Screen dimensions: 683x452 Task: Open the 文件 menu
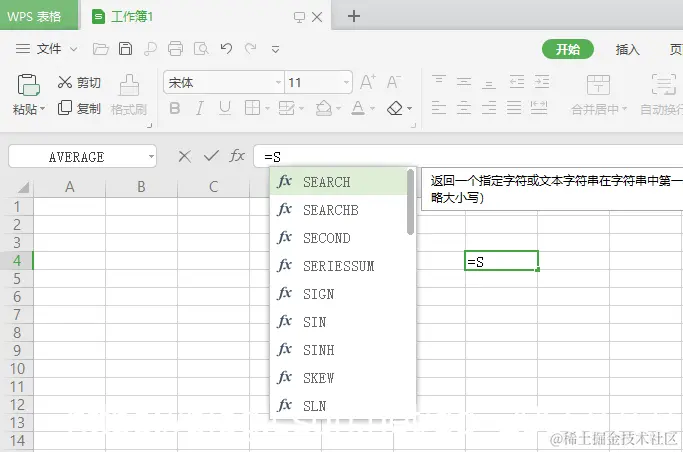49,49
